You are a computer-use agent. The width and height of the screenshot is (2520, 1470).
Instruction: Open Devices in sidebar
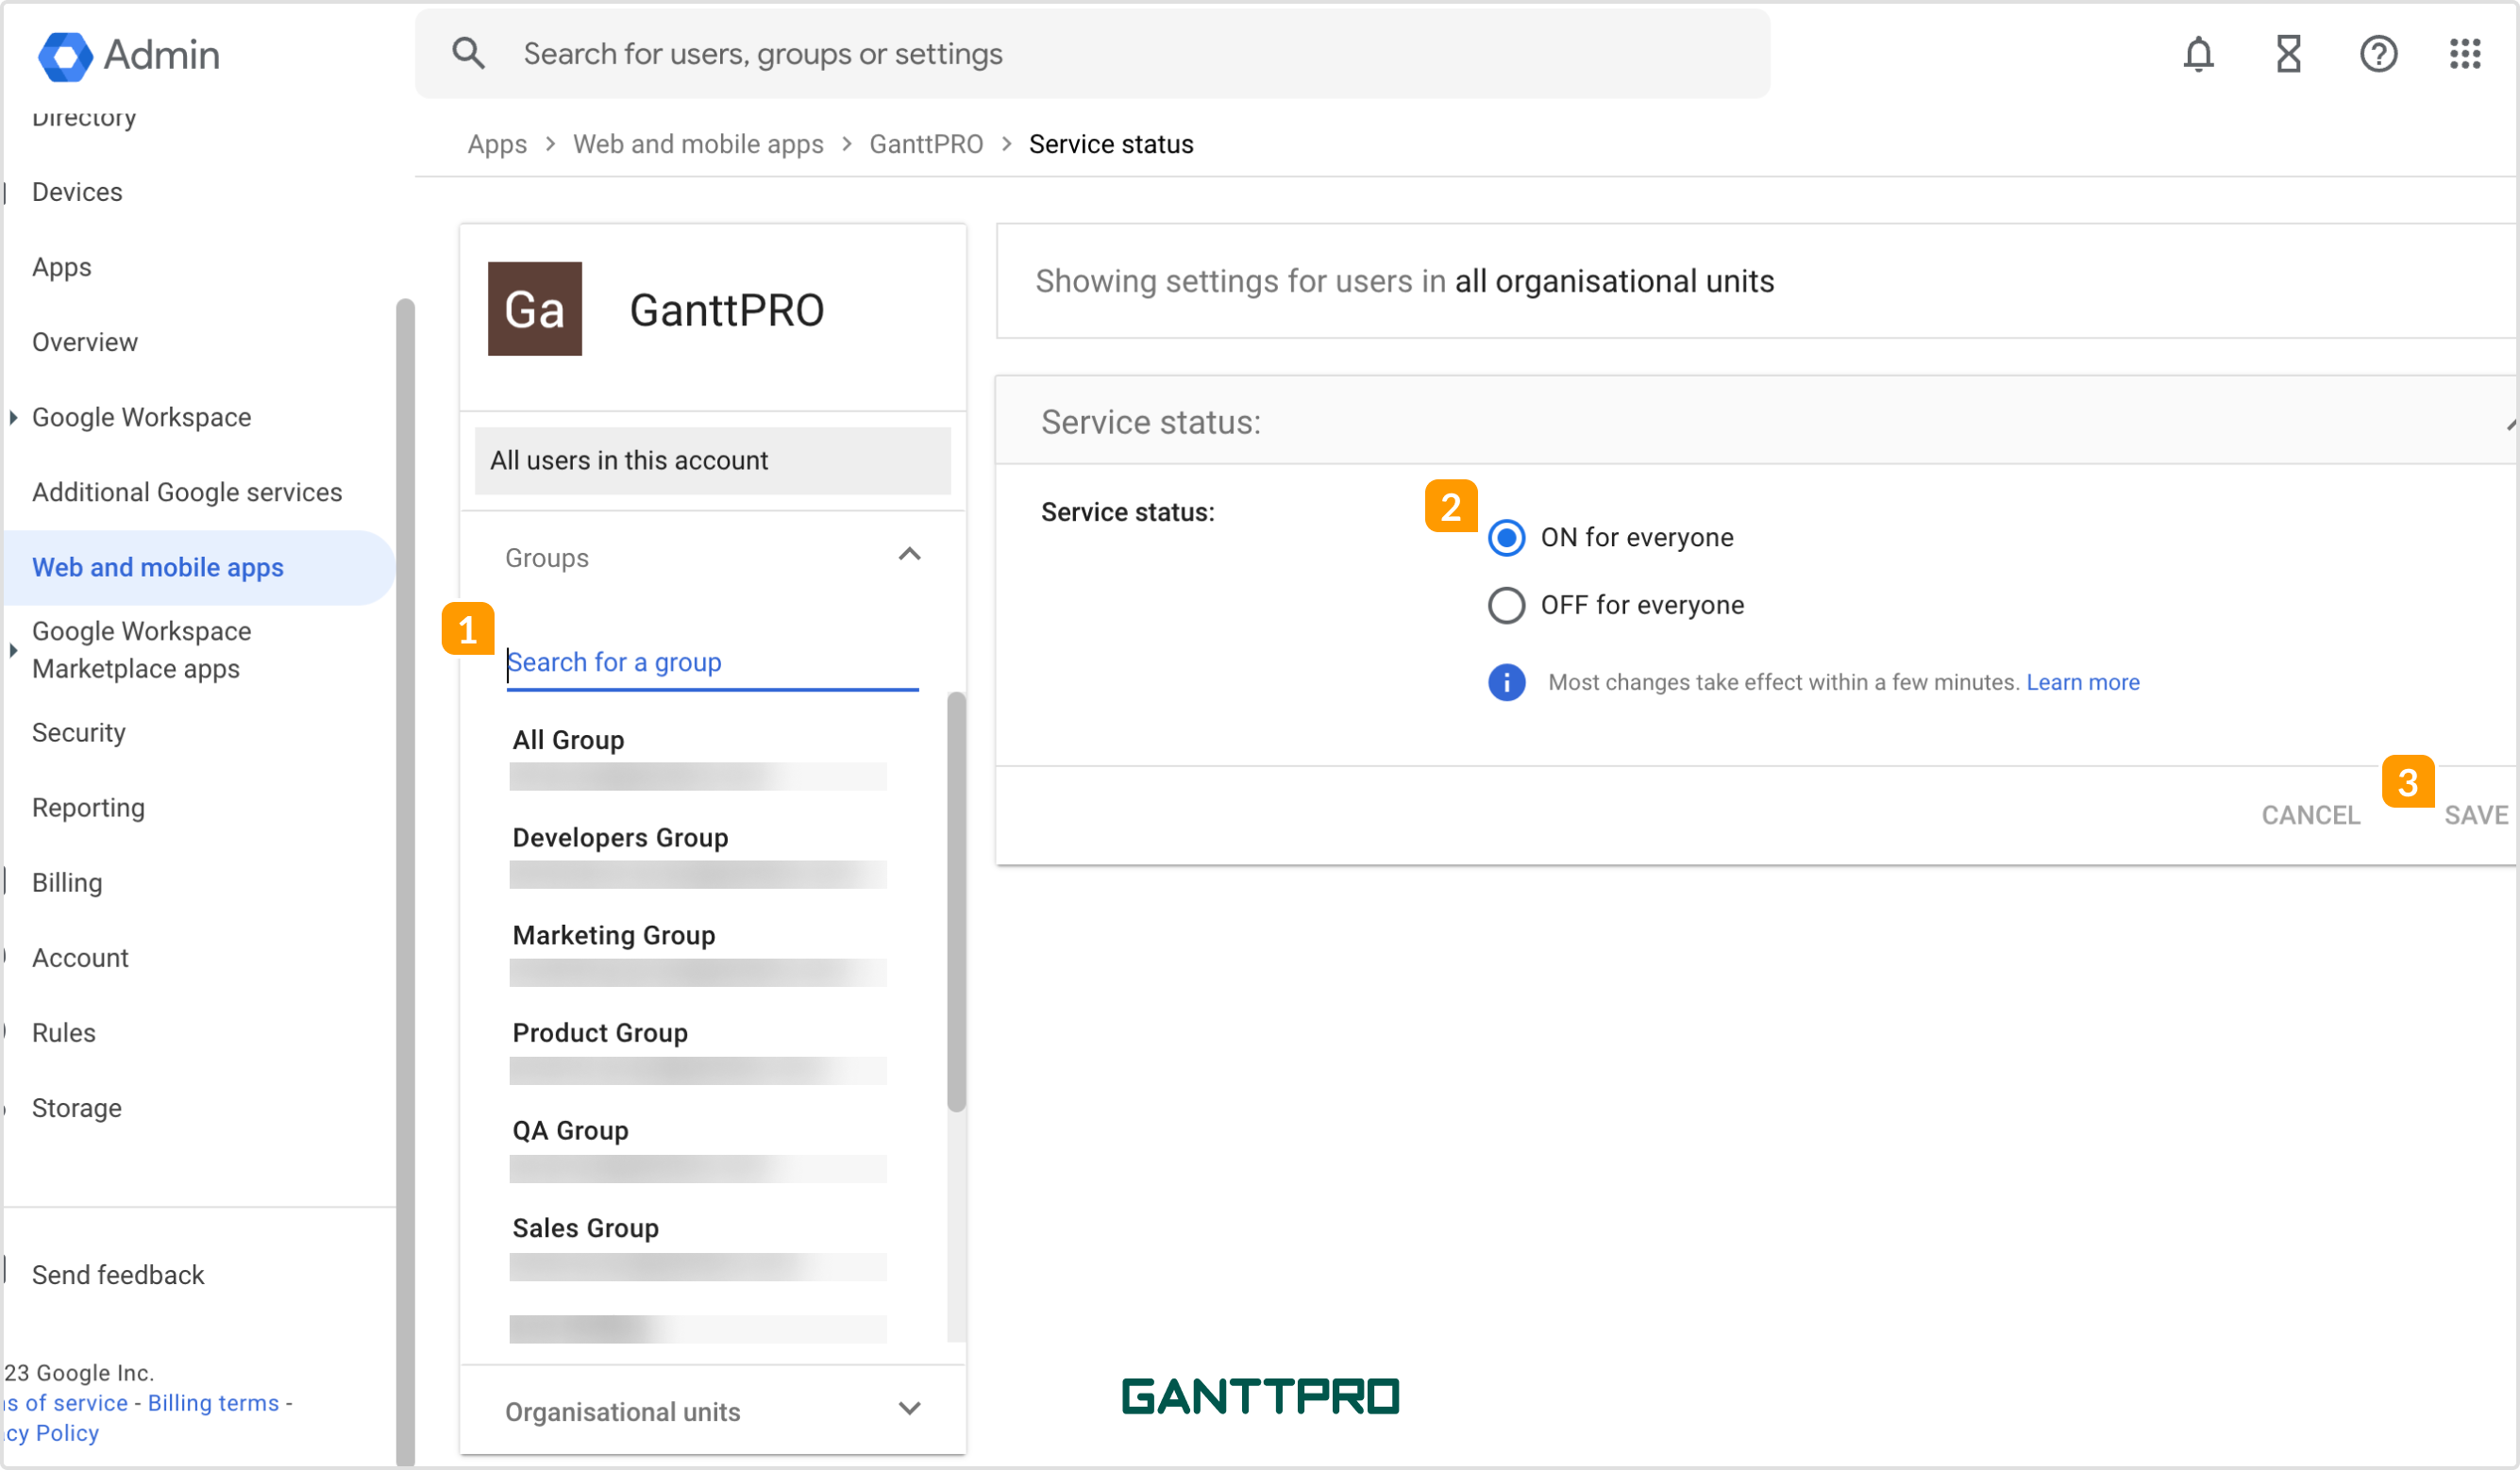point(78,192)
